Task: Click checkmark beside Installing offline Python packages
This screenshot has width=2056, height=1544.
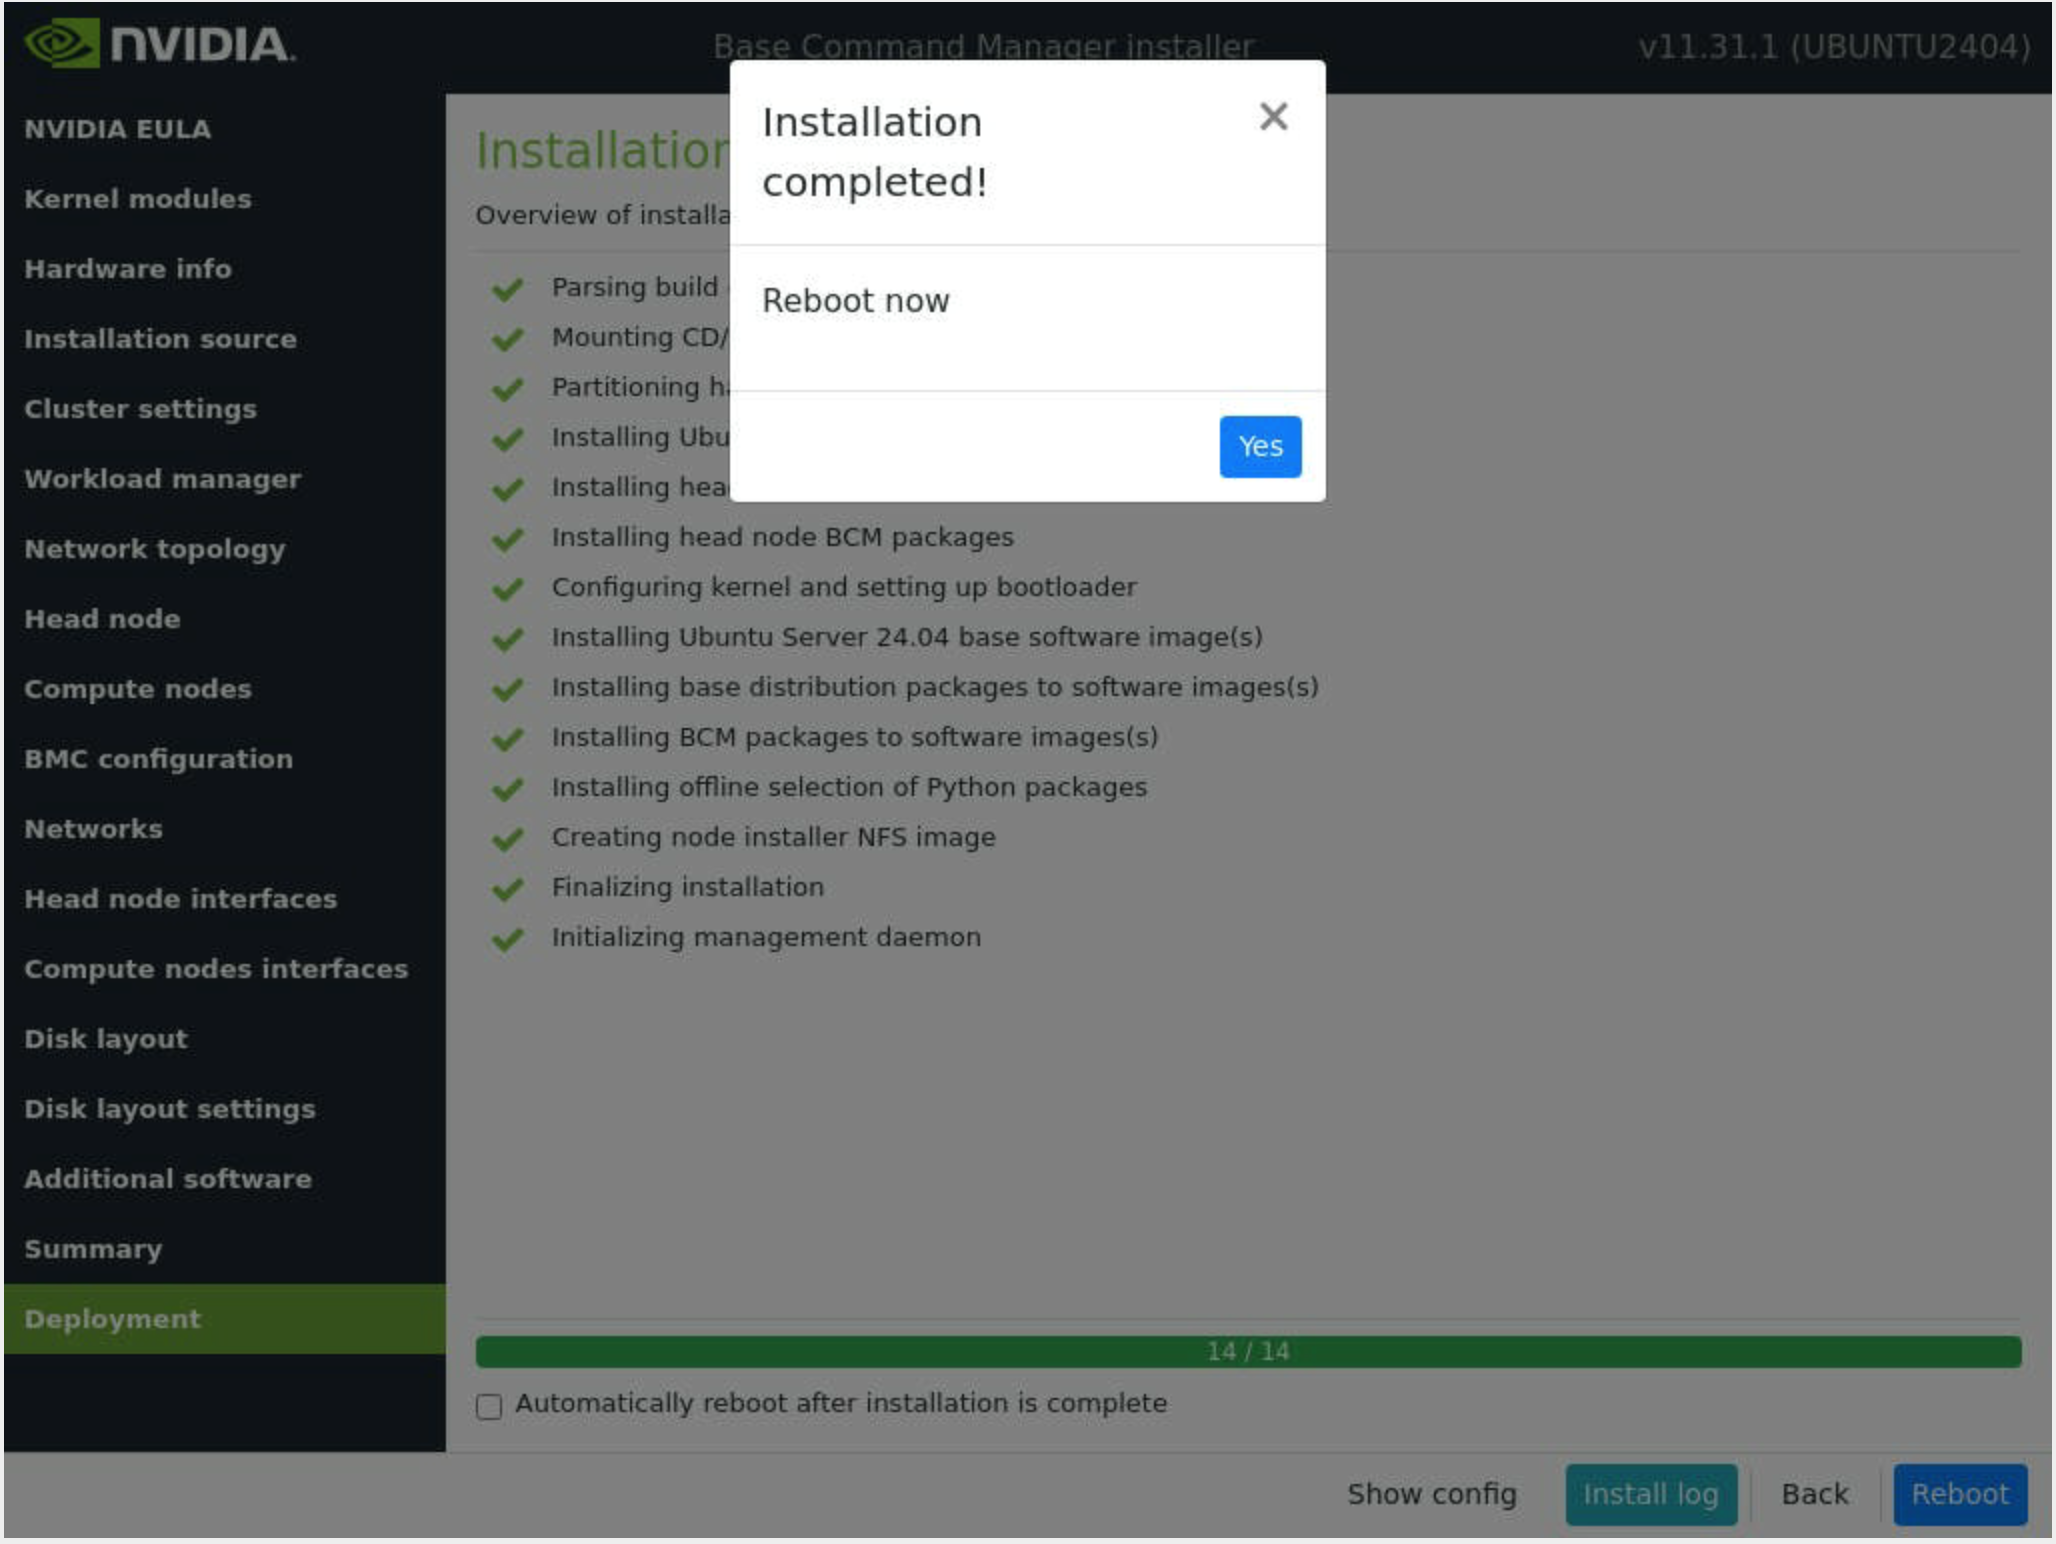Action: 508,788
